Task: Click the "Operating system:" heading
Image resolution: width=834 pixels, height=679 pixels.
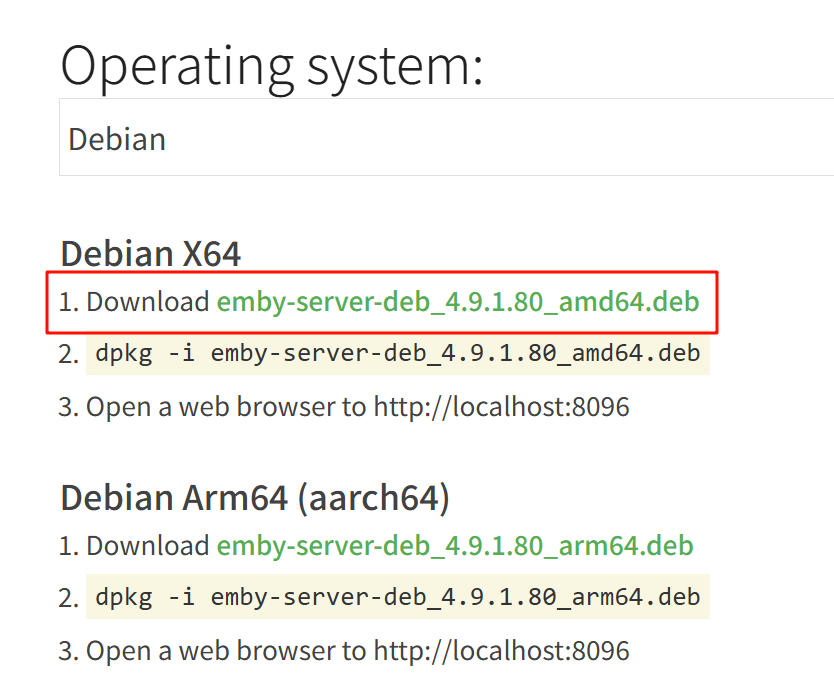Action: [x=272, y=66]
